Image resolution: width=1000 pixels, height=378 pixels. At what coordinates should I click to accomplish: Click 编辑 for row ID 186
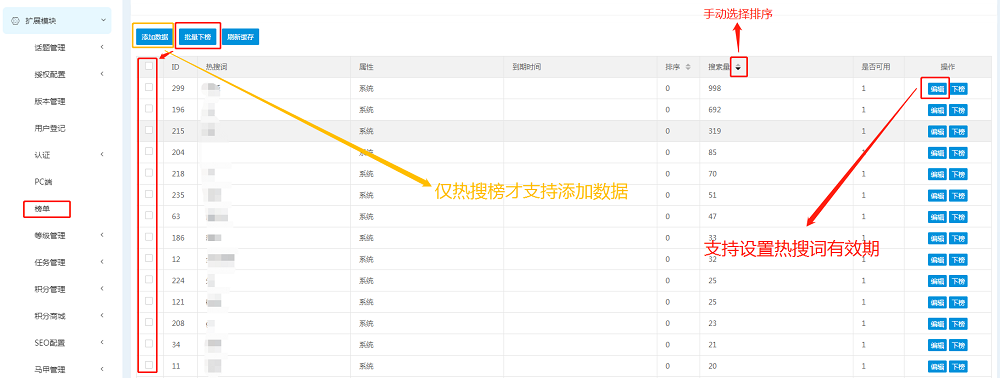tap(937, 238)
